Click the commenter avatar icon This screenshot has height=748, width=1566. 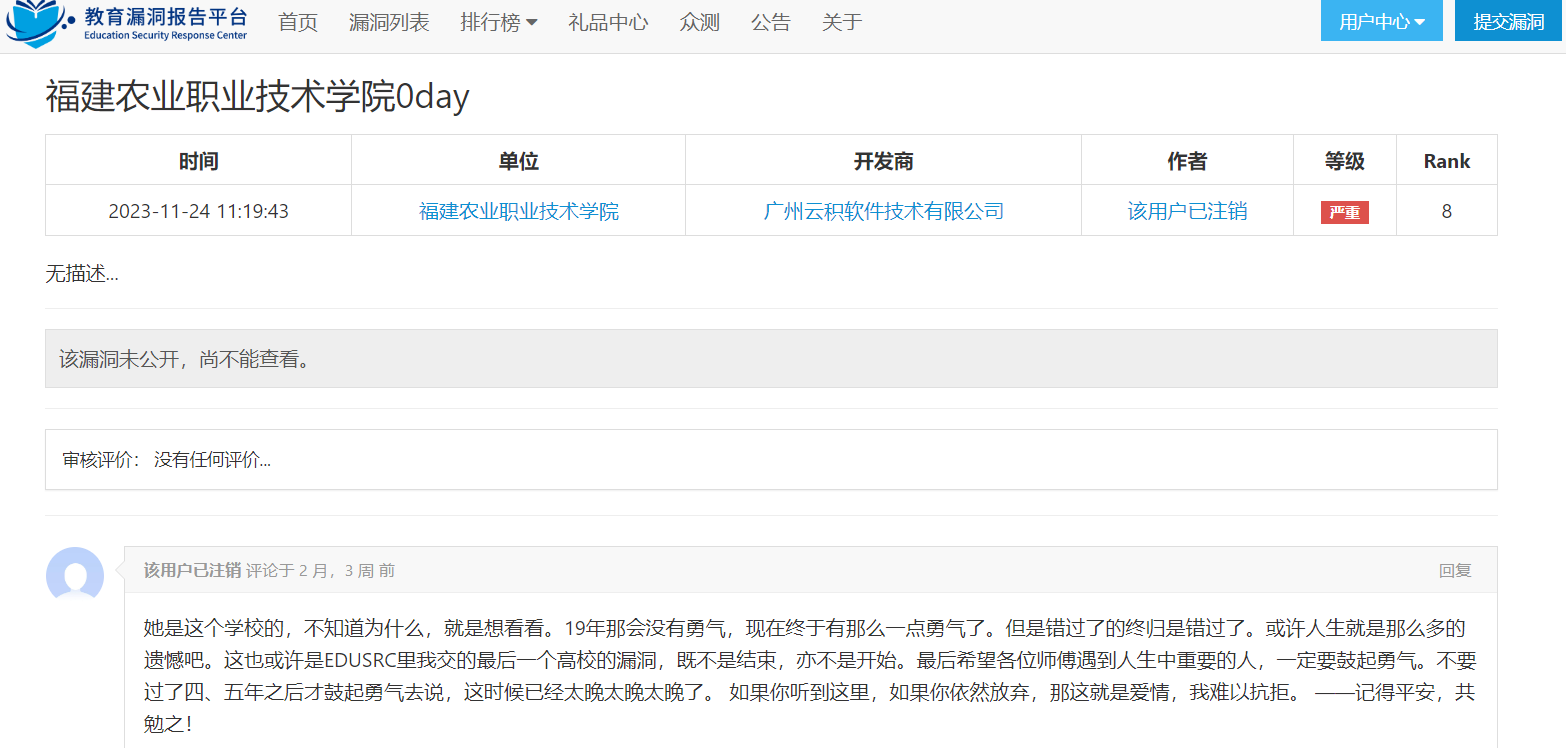tap(75, 576)
